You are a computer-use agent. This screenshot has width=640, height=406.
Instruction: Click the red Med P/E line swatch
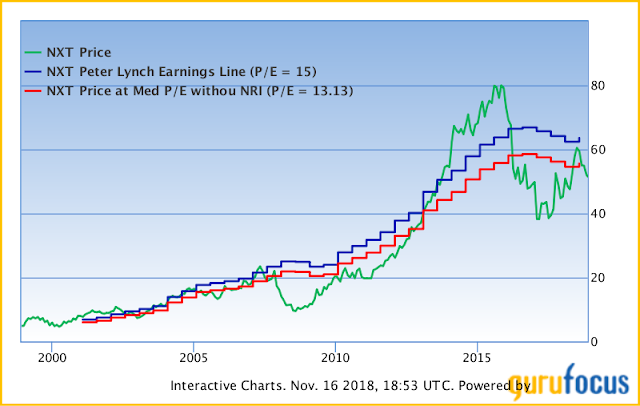(x=33, y=91)
